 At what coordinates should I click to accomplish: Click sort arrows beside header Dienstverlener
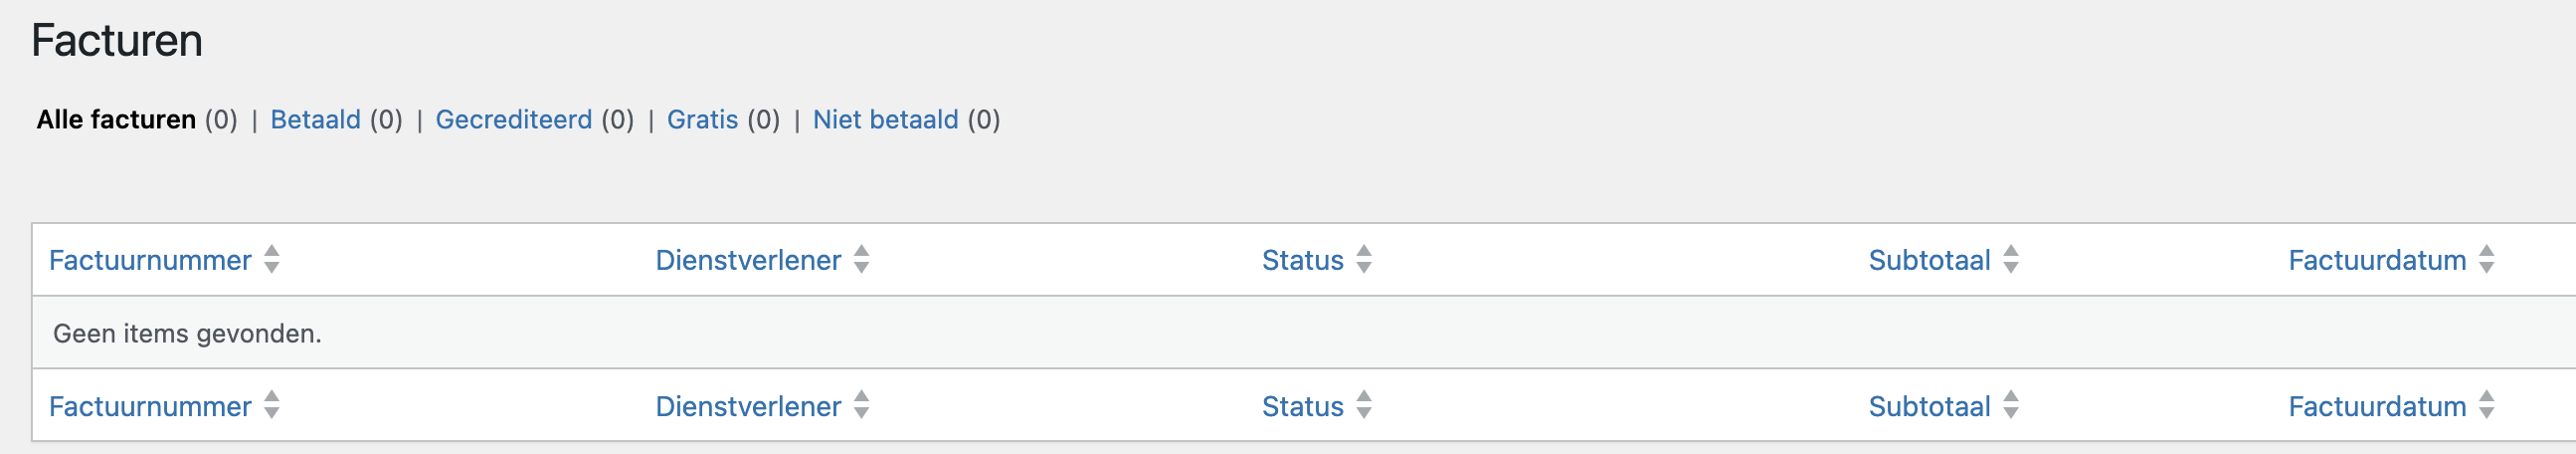(862, 260)
